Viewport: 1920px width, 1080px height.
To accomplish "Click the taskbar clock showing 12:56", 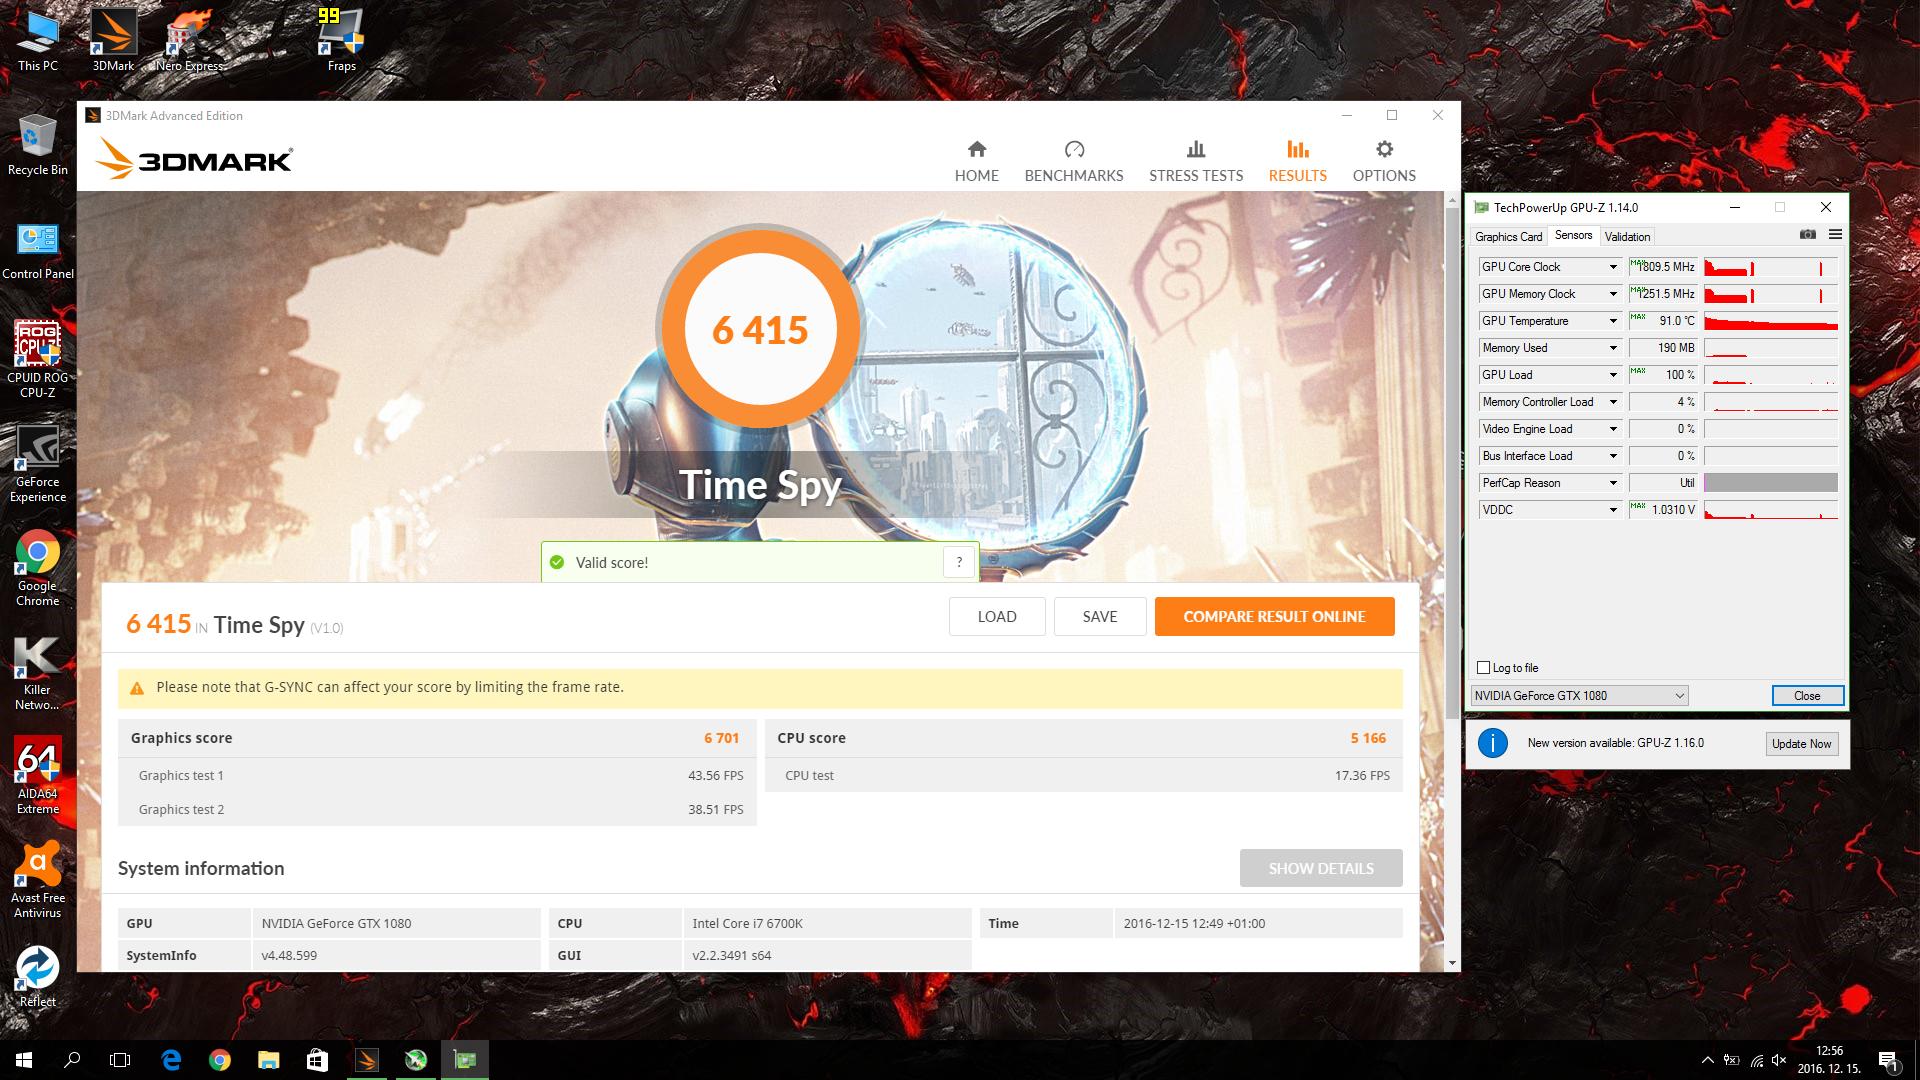I will (1829, 1060).
